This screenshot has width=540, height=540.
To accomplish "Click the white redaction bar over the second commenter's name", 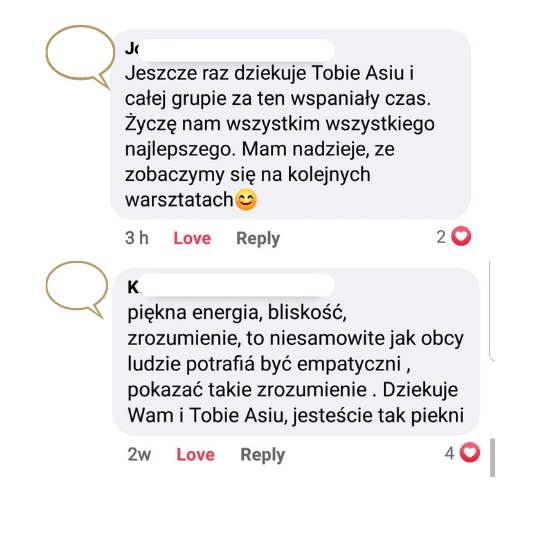I will click(x=236, y=285).
